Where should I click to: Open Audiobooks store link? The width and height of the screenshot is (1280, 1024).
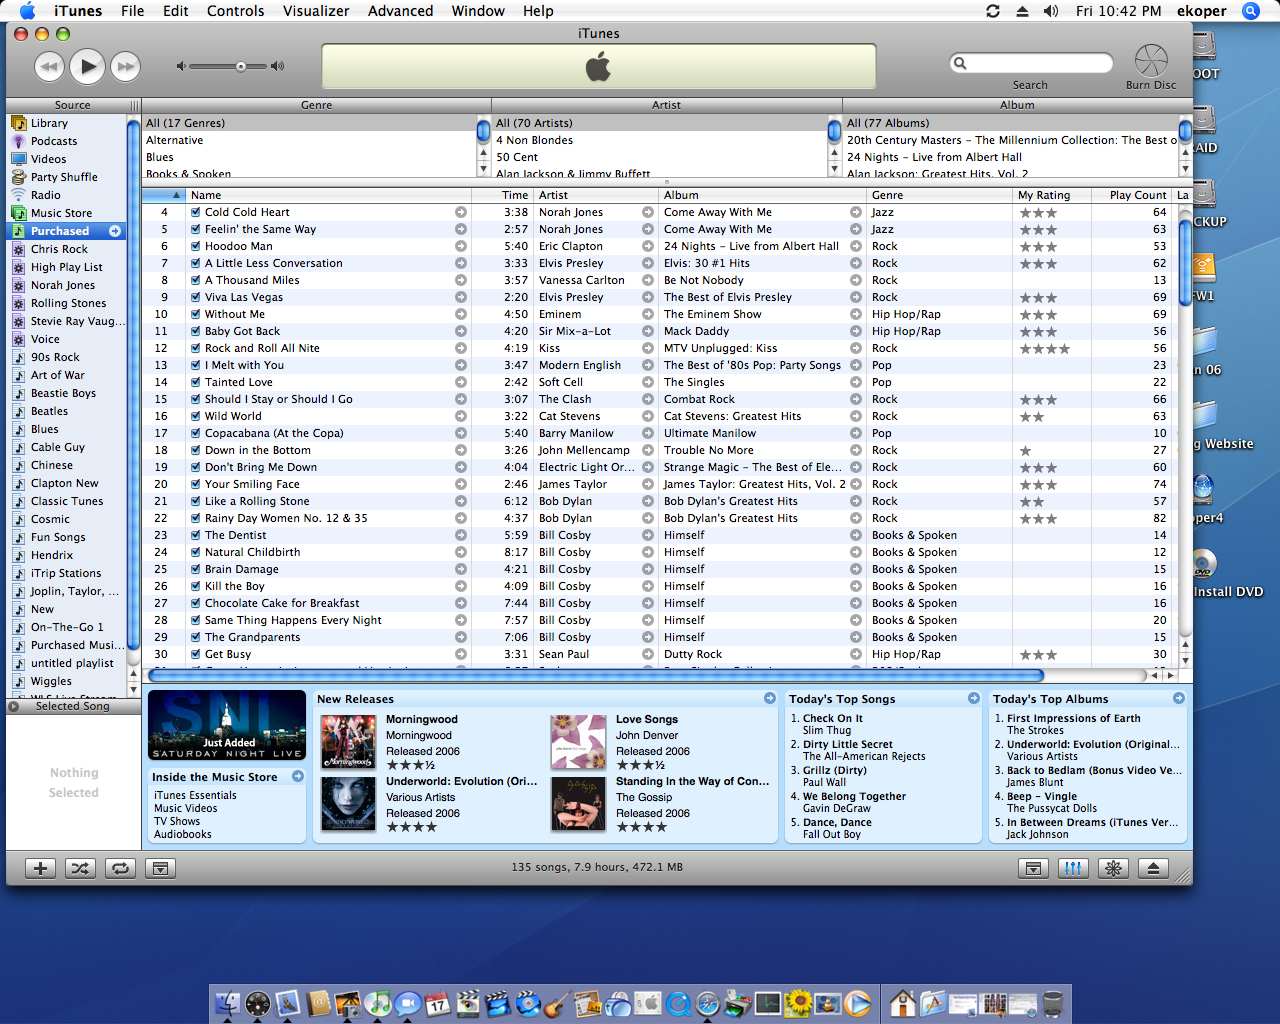[x=182, y=834]
